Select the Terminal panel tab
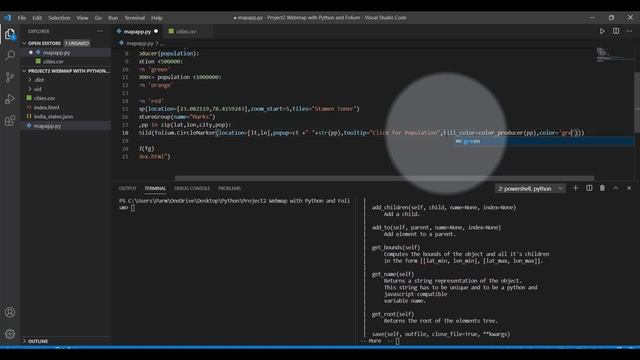Screen dimensions: 640x360 pyautogui.click(x=155, y=188)
